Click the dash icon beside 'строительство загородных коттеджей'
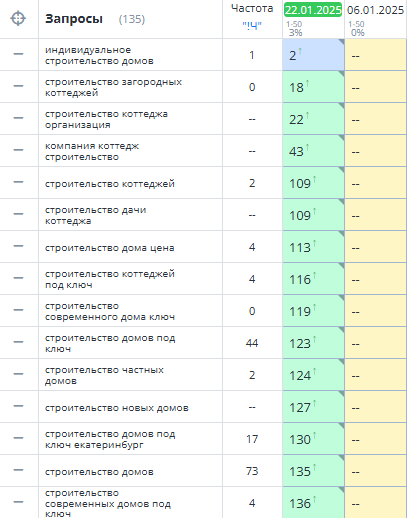Screen dimensions: 408x518 18,86
